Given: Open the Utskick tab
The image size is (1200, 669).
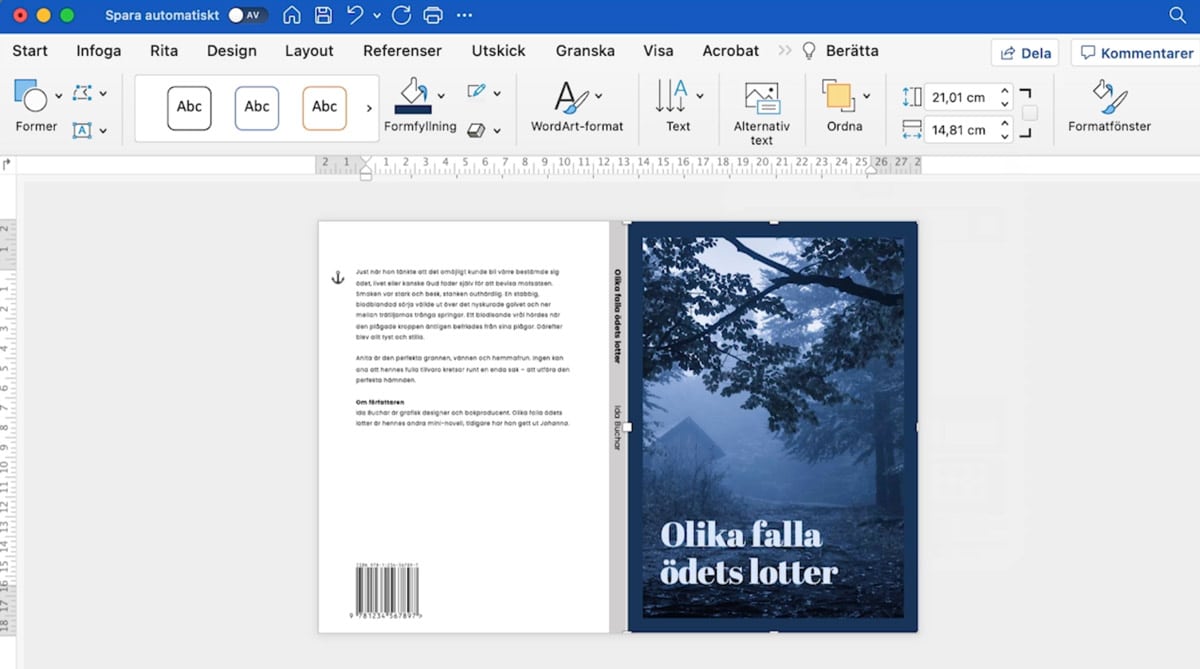Looking at the screenshot, I should pos(498,50).
